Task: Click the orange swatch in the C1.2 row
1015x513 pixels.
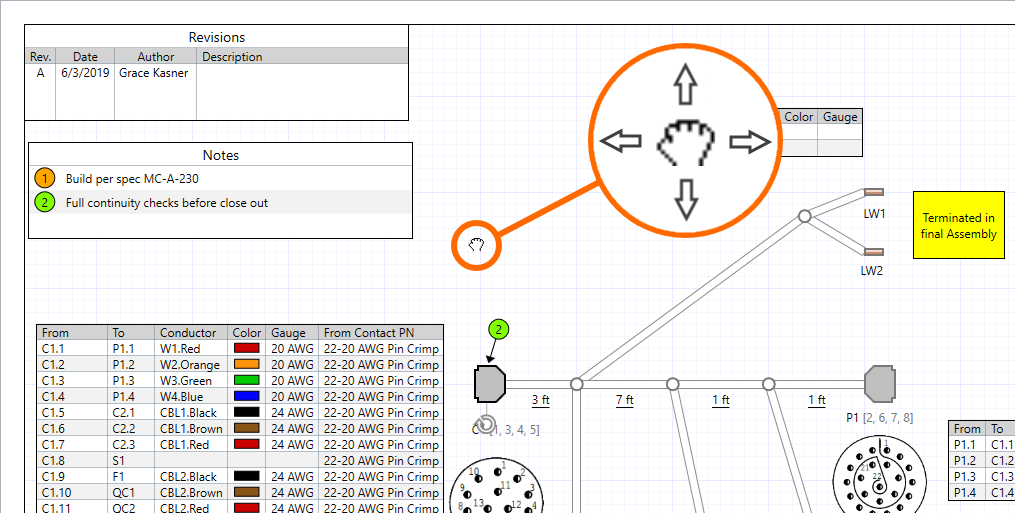Action: (x=247, y=364)
